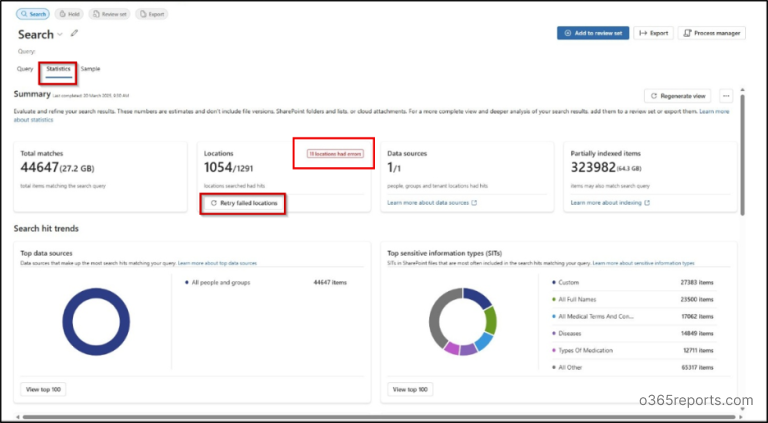Open the Review set pill tab

tap(109, 14)
